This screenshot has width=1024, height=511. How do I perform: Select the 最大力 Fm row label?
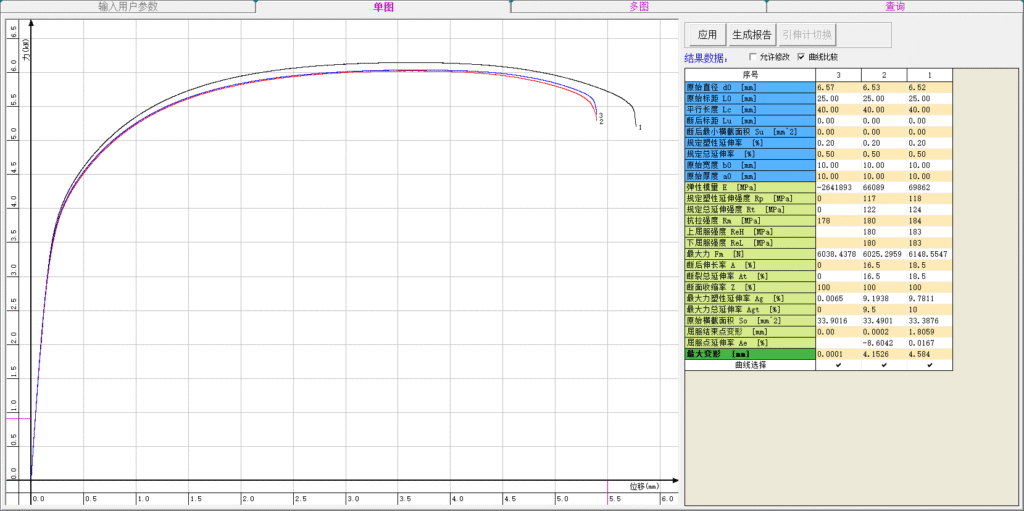(x=750, y=254)
